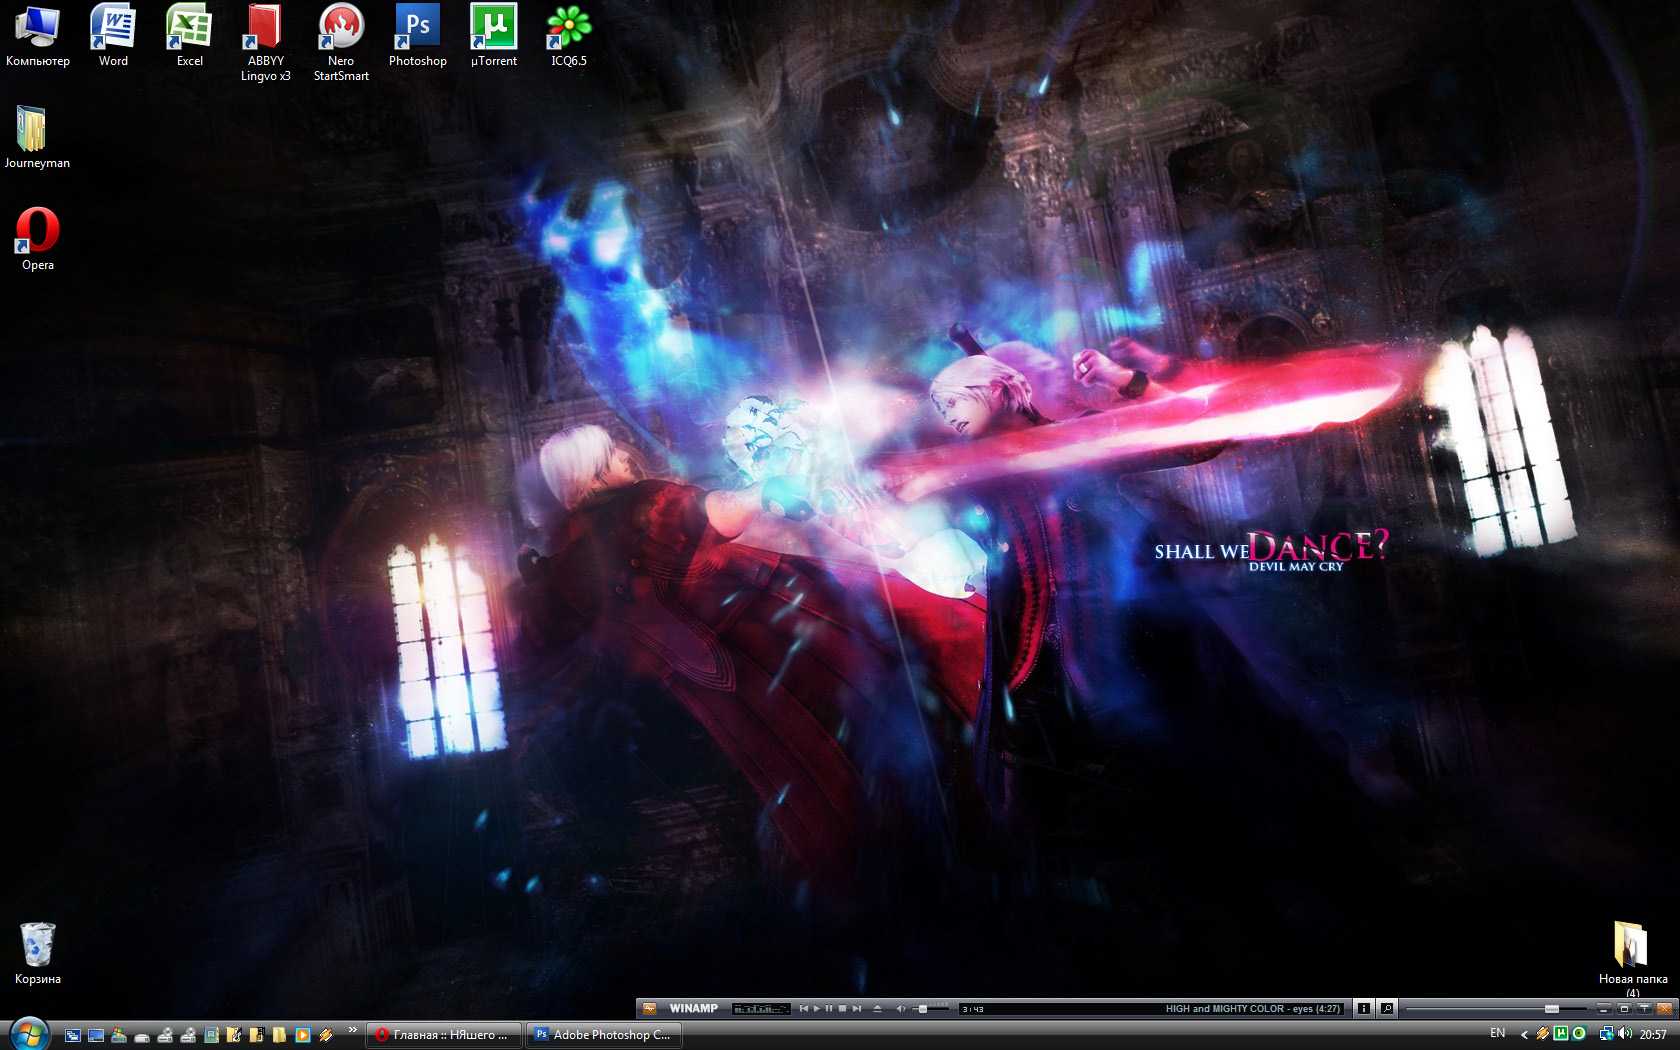This screenshot has height=1050, width=1680.
Task: Switch to the Opera Главная taskbar button
Action: pyautogui.click(x=444, y=1035)
